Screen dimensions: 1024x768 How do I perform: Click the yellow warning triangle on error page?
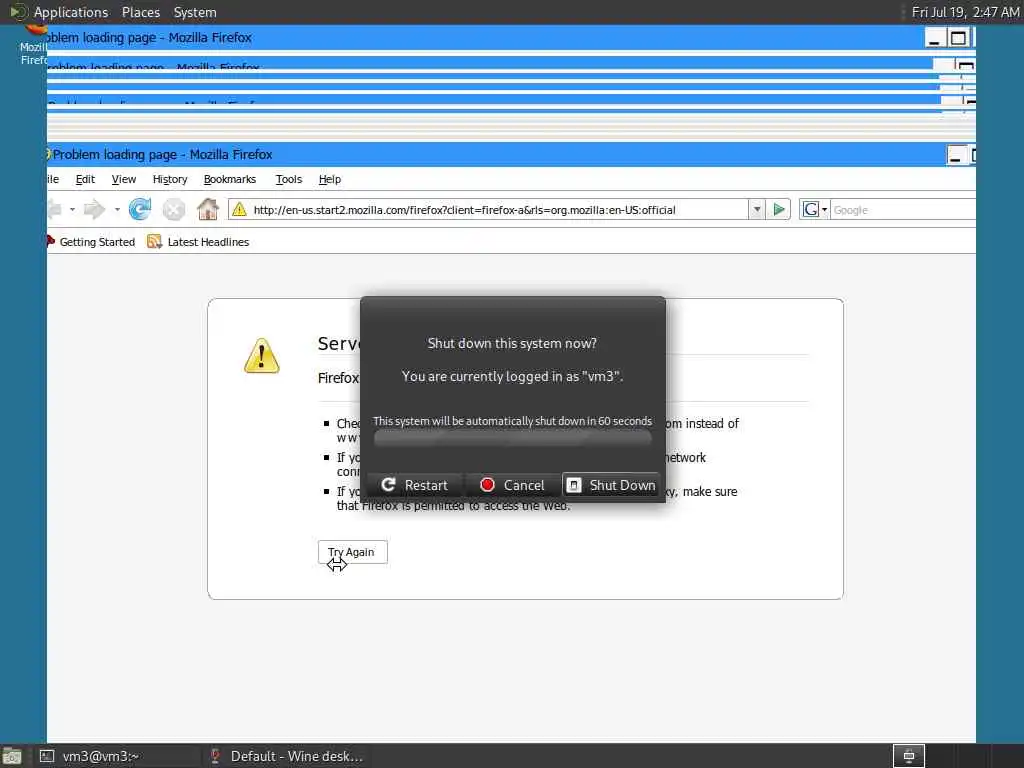click(x=262, y=356)
